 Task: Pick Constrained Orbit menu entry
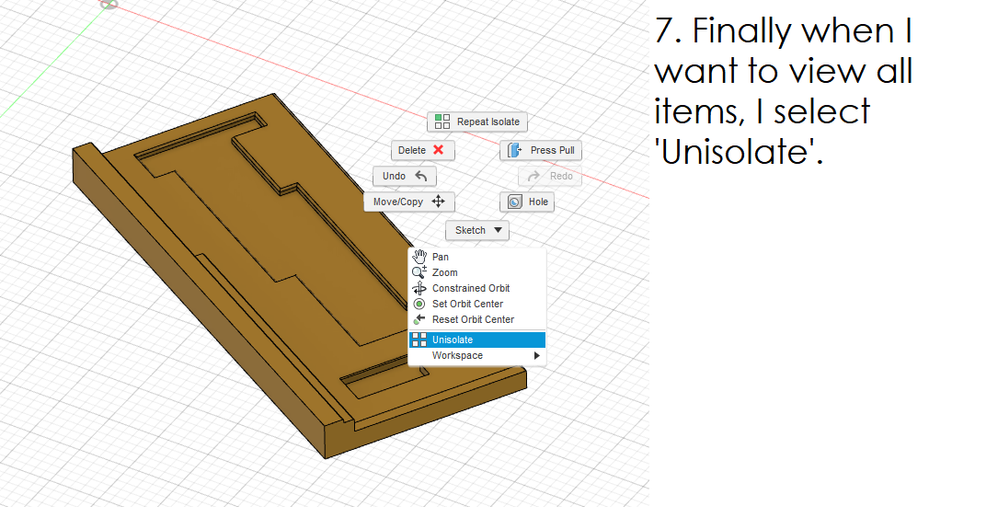[x=477, y=288]
